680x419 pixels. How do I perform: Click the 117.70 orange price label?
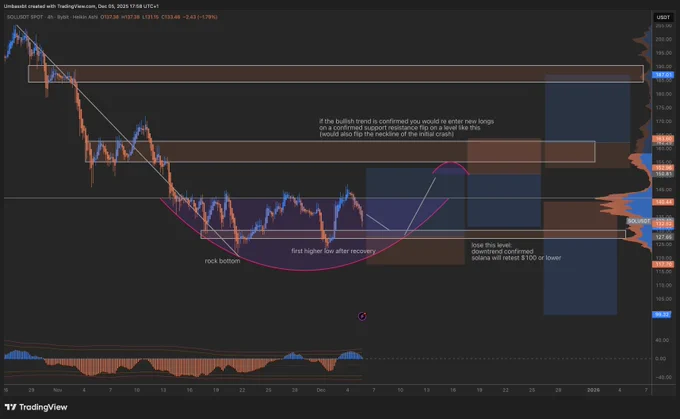[x=664, y=264]
